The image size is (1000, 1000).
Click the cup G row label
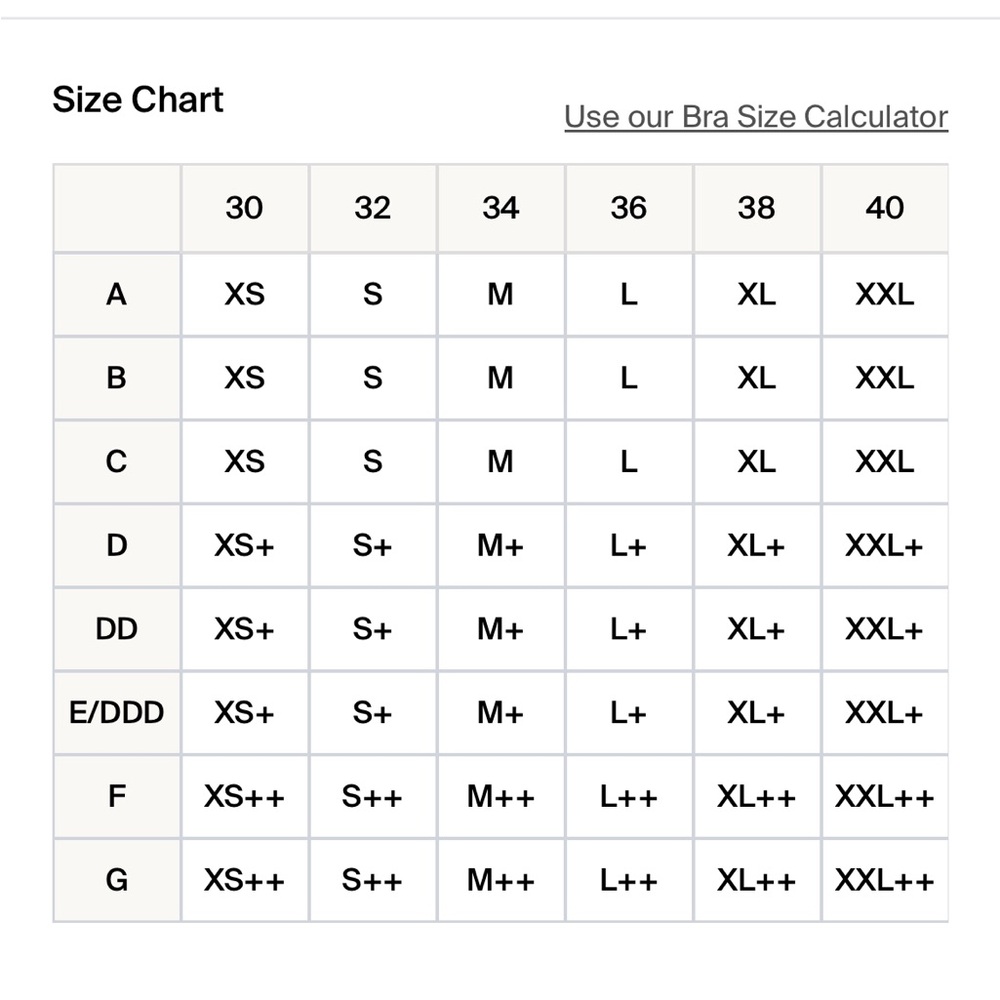[117, 881]
